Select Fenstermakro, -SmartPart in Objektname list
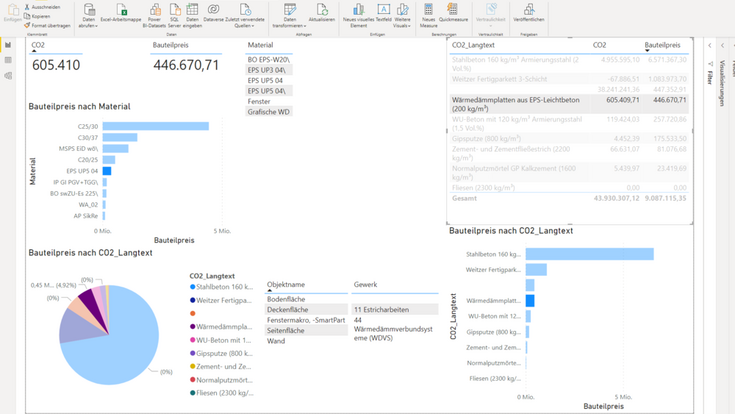Image resolution: width=735 pixels, height=414 pixels. point(307,320)
